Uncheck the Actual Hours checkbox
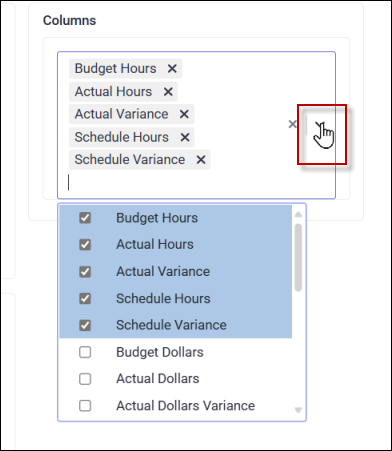Viewport: 392px width, 451px height. coord(85,245)
